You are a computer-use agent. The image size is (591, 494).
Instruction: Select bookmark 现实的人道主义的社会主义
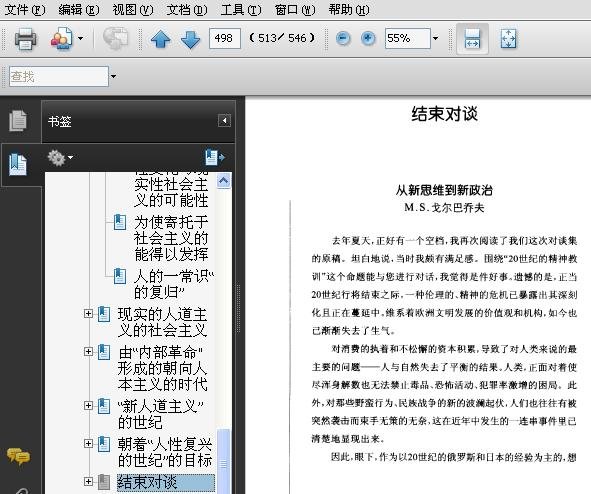point(162,322)
